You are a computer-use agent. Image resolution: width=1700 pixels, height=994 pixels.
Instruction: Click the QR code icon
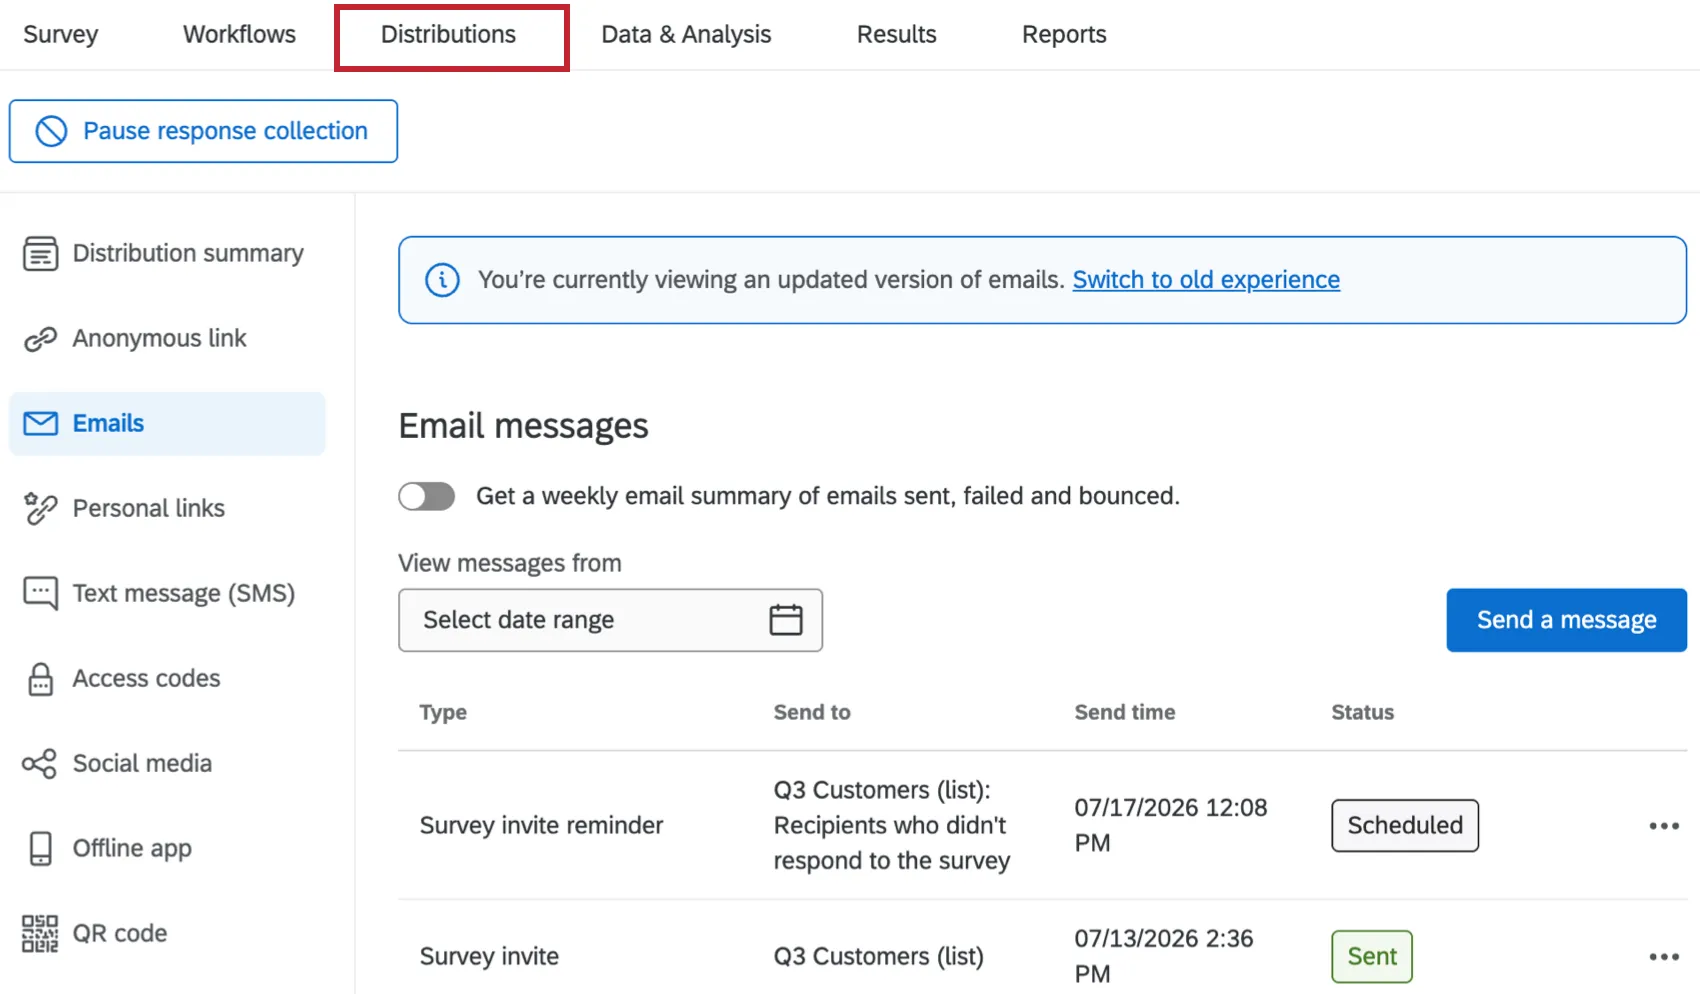click(40, 934)
